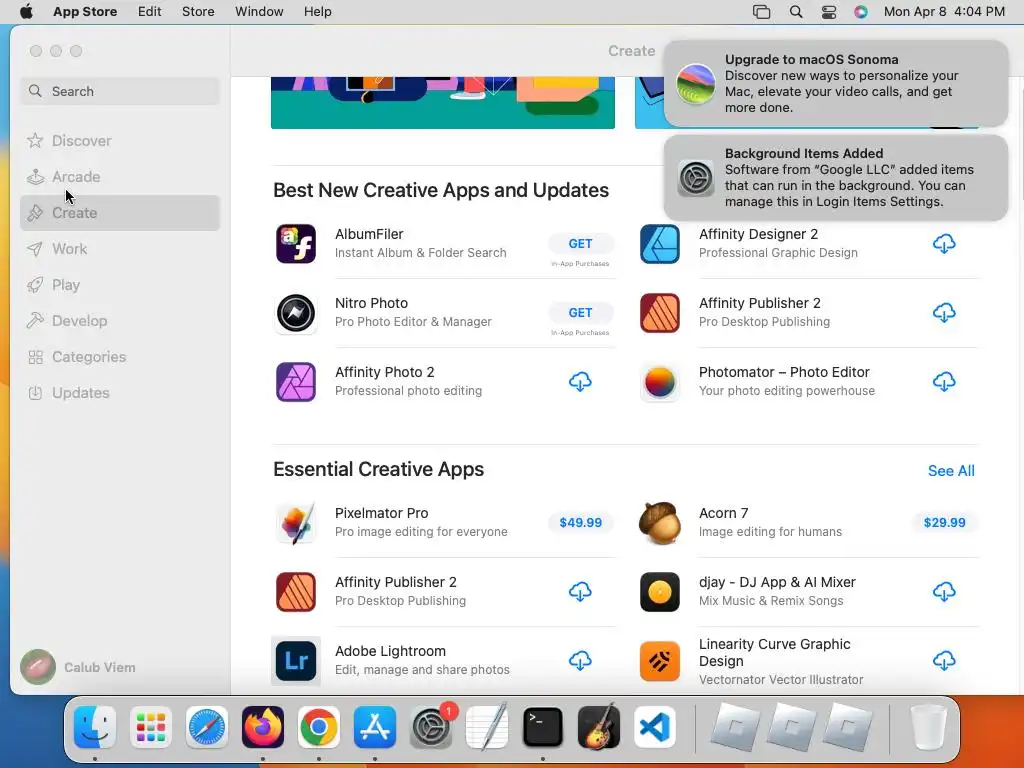
Task: Open the Pixelmator Pro app icon
Action: pos(296,522)
